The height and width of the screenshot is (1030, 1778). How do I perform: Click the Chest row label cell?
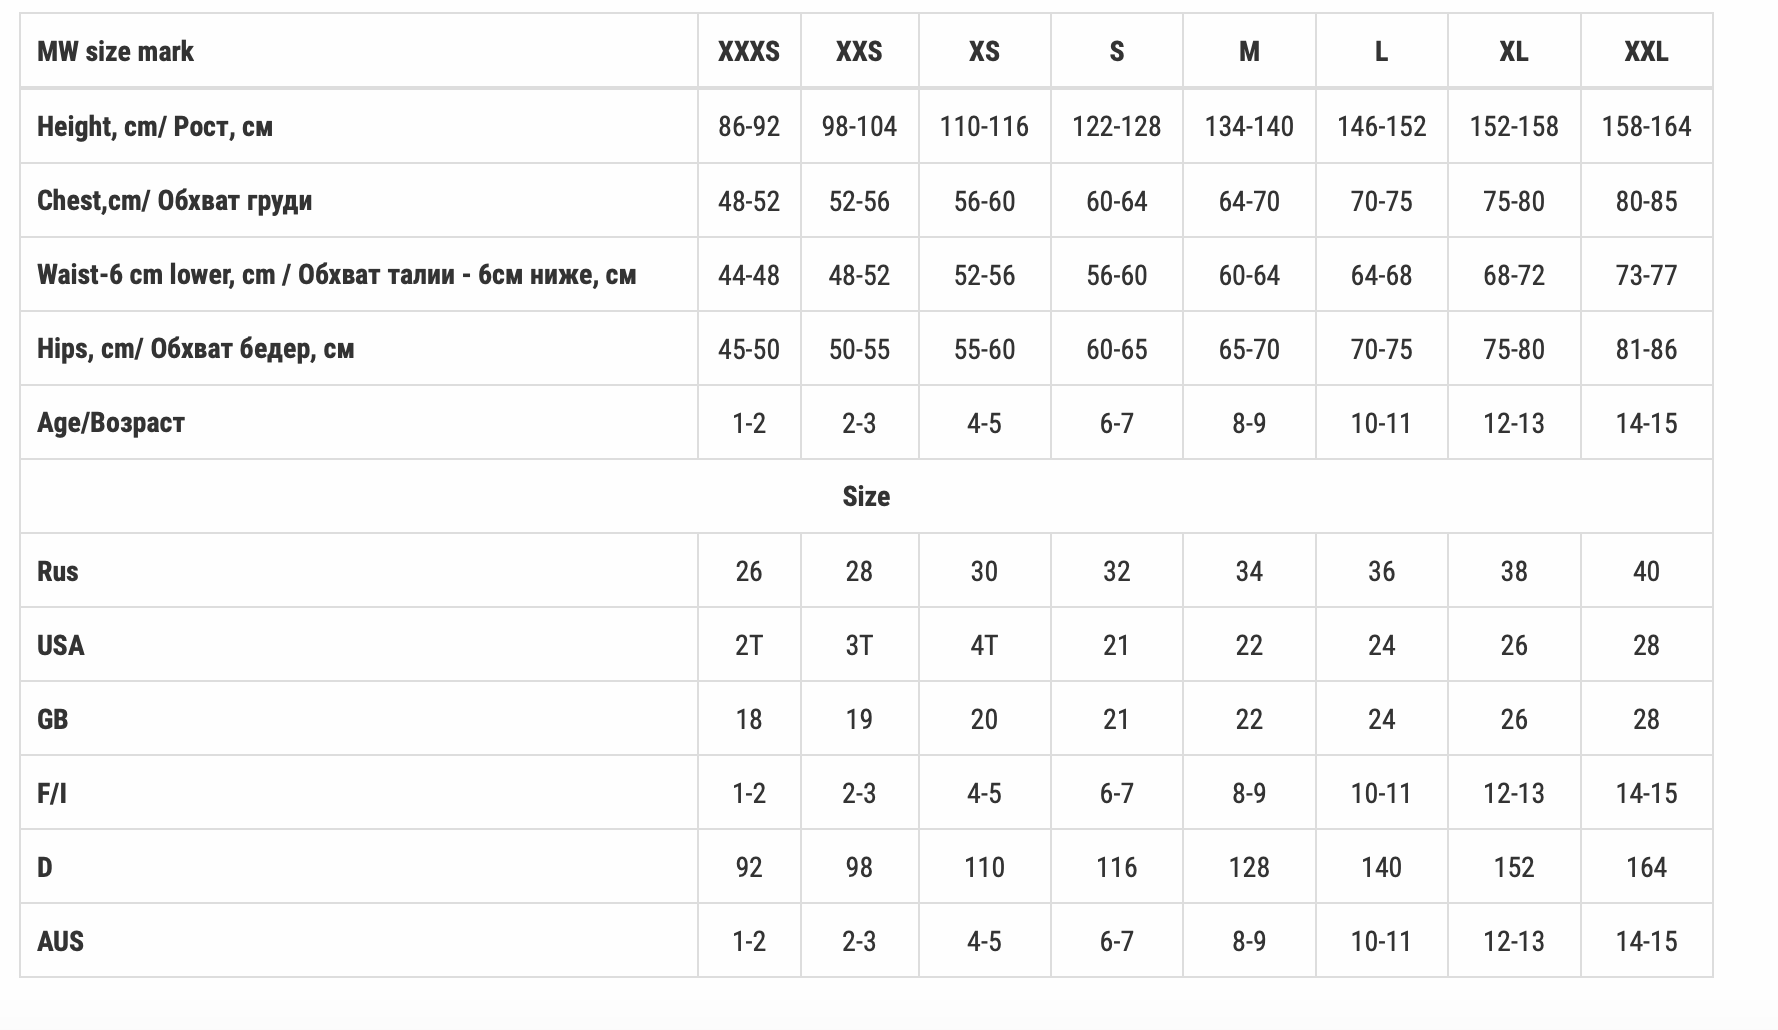174,200
